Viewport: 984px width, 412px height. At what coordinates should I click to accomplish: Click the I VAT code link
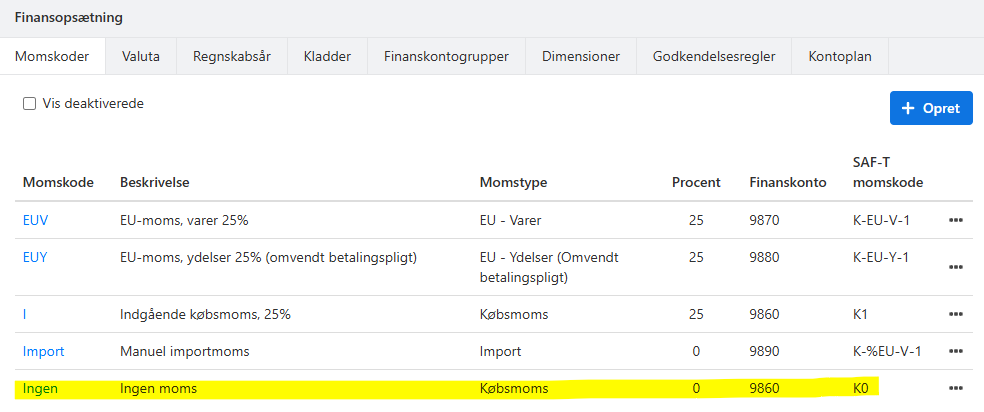click(x=24, y=314)
